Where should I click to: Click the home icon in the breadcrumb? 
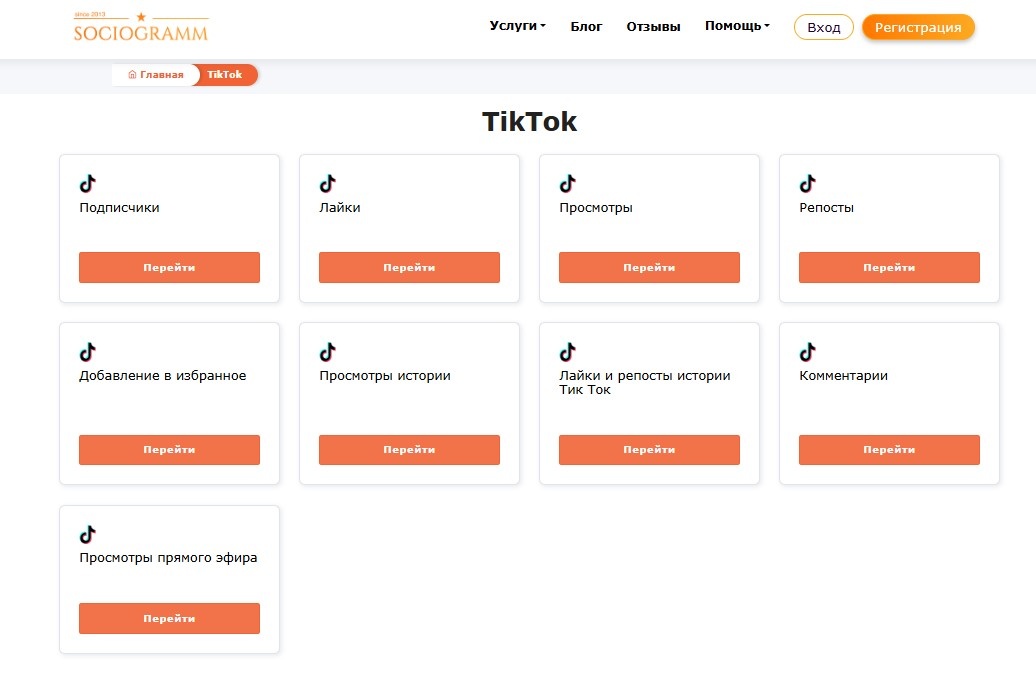(132, 75)
